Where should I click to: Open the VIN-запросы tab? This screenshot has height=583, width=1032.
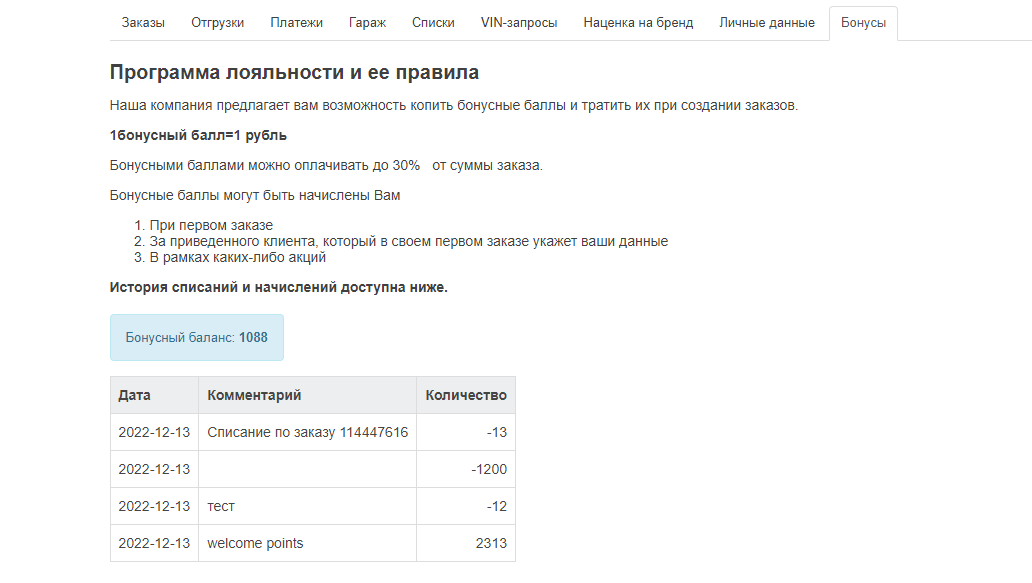pyautogui.click(x=519, y=23)
